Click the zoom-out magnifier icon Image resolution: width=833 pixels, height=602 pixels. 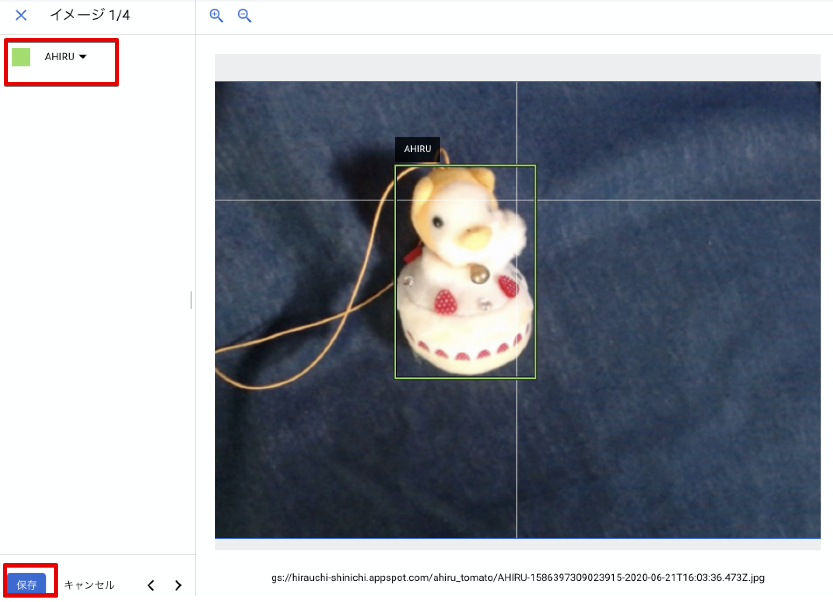[244, 16]
